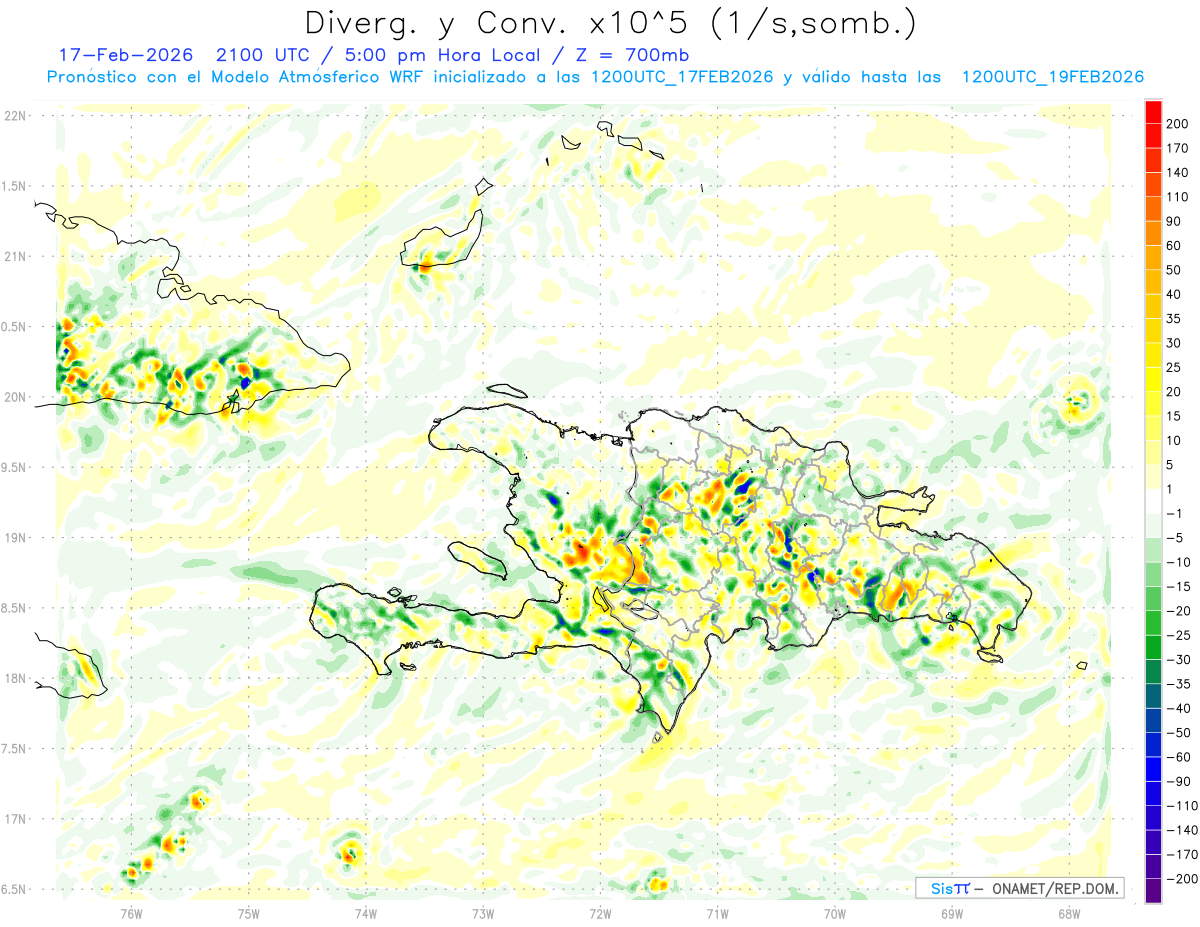Click the '7.5N' latitude axis label
The width and height of the screenshot is (1200, 927).
pos(14,749)
